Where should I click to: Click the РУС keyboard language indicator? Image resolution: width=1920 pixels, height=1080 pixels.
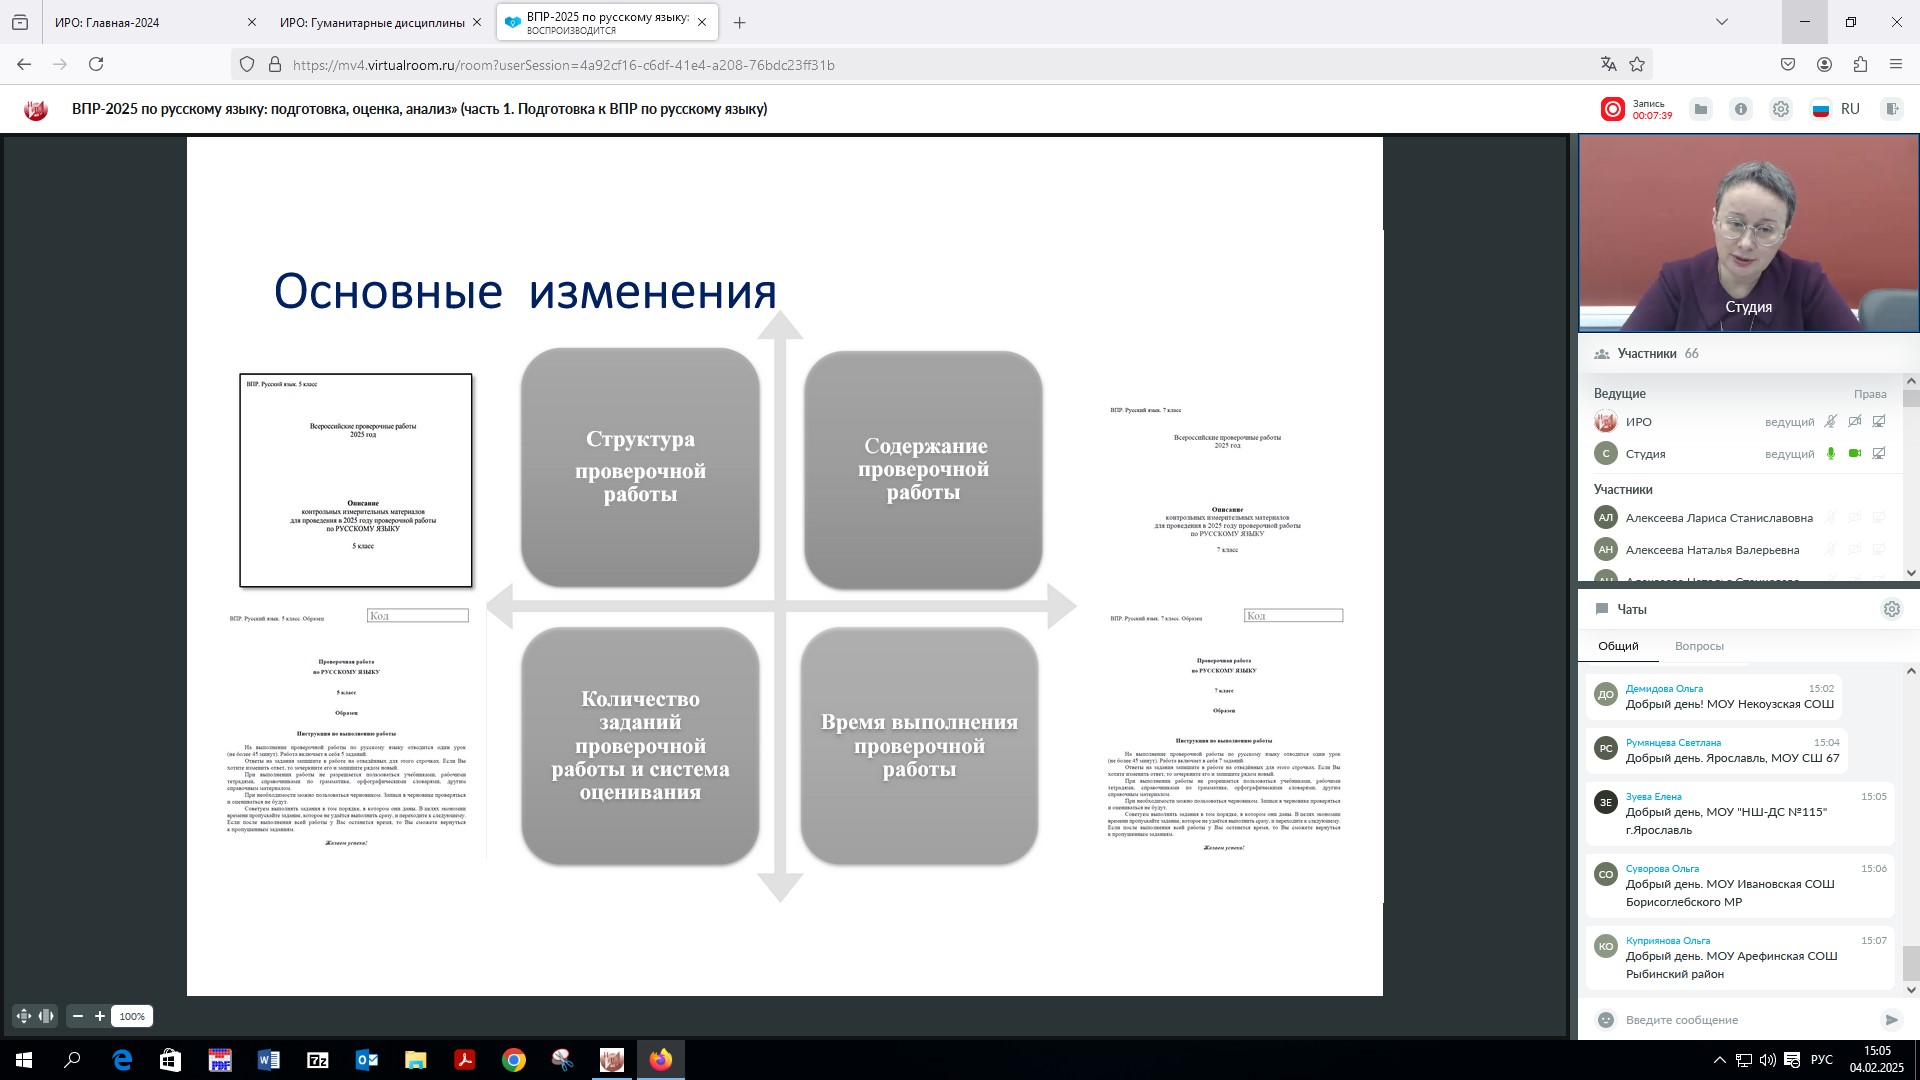(1821, 1060)
